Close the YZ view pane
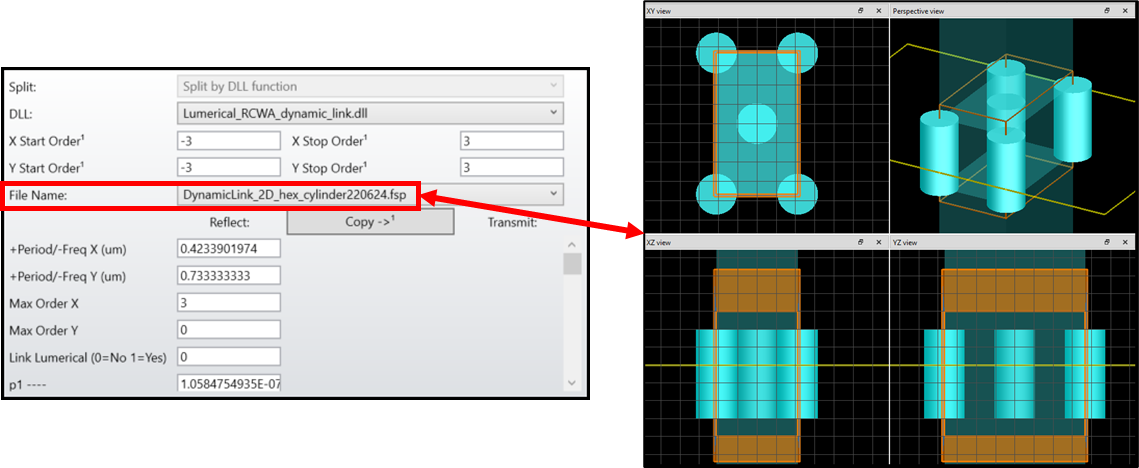Viewport: 1139px width, 468px height. [1124, 242]
